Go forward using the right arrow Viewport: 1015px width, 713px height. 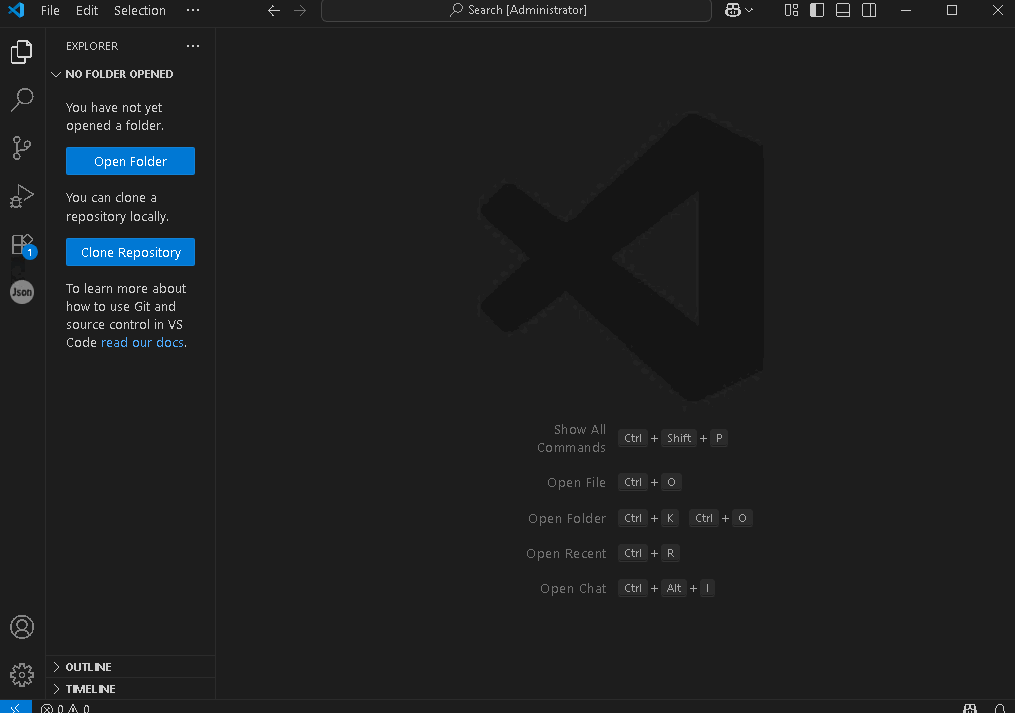pos(300,10)
